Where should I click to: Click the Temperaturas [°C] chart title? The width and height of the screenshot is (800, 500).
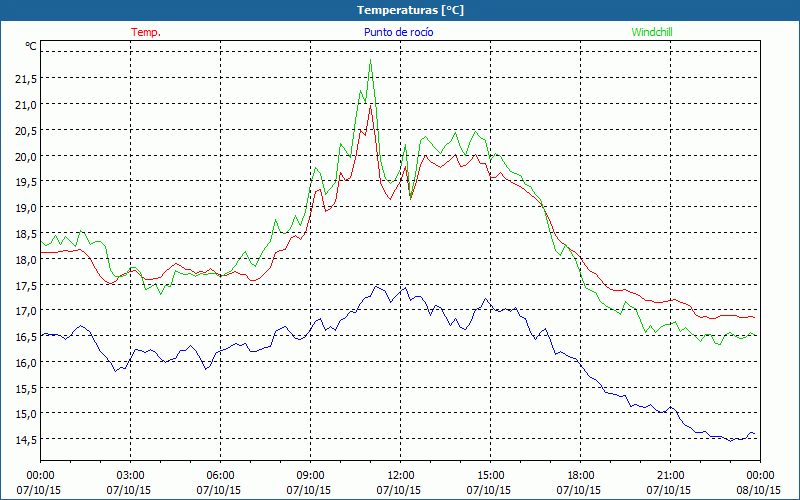pos(410,10)
